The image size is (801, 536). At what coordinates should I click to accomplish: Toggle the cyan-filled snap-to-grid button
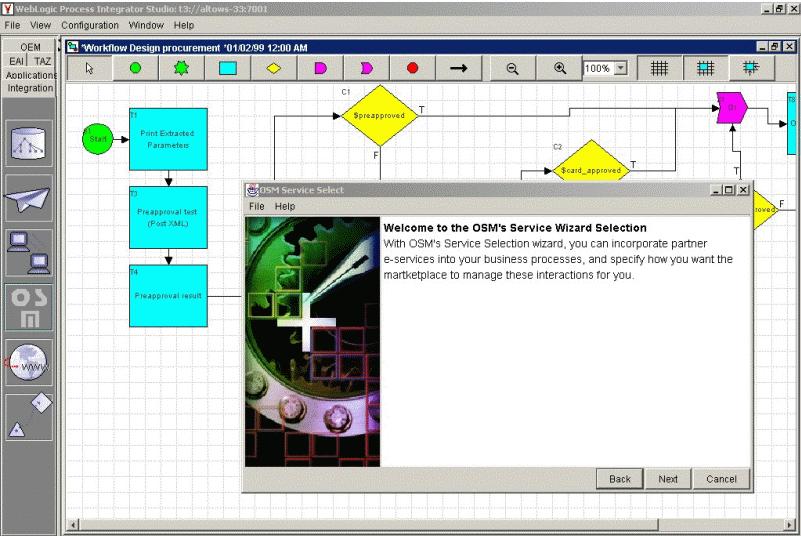pyautogui.click(x=705, y=68)
